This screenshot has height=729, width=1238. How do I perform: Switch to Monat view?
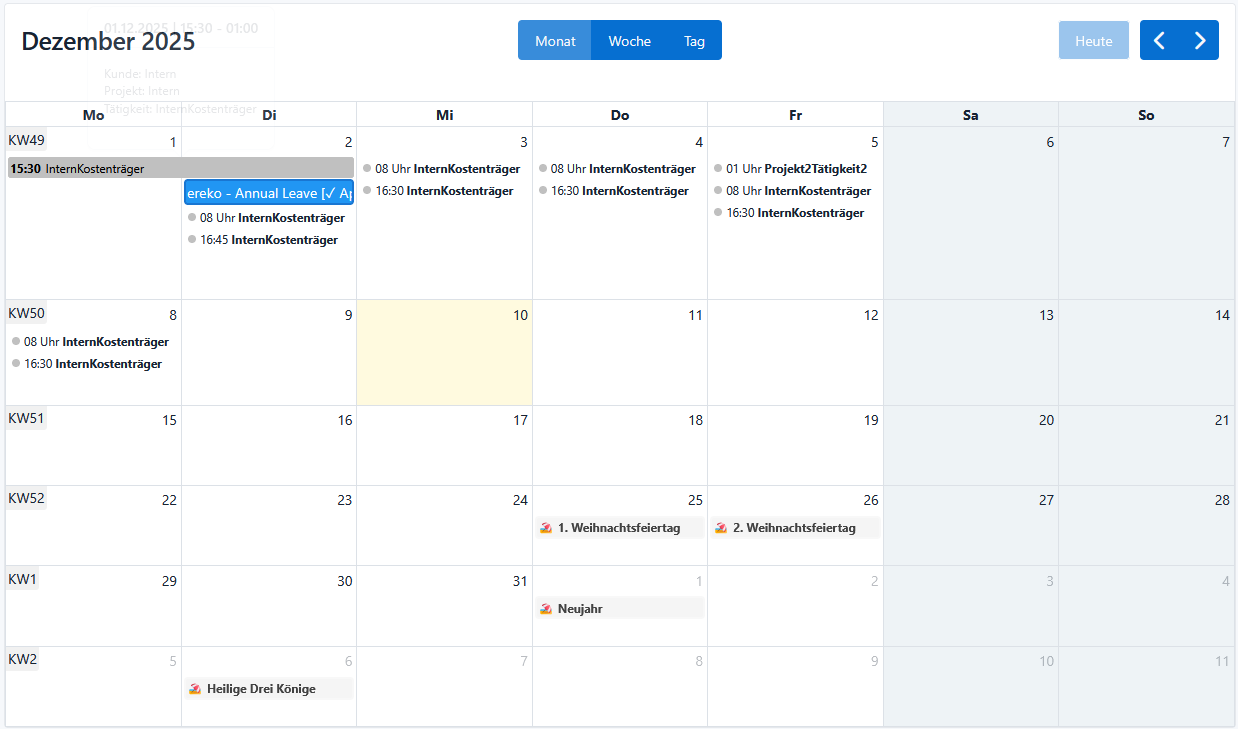coord(555,41)
